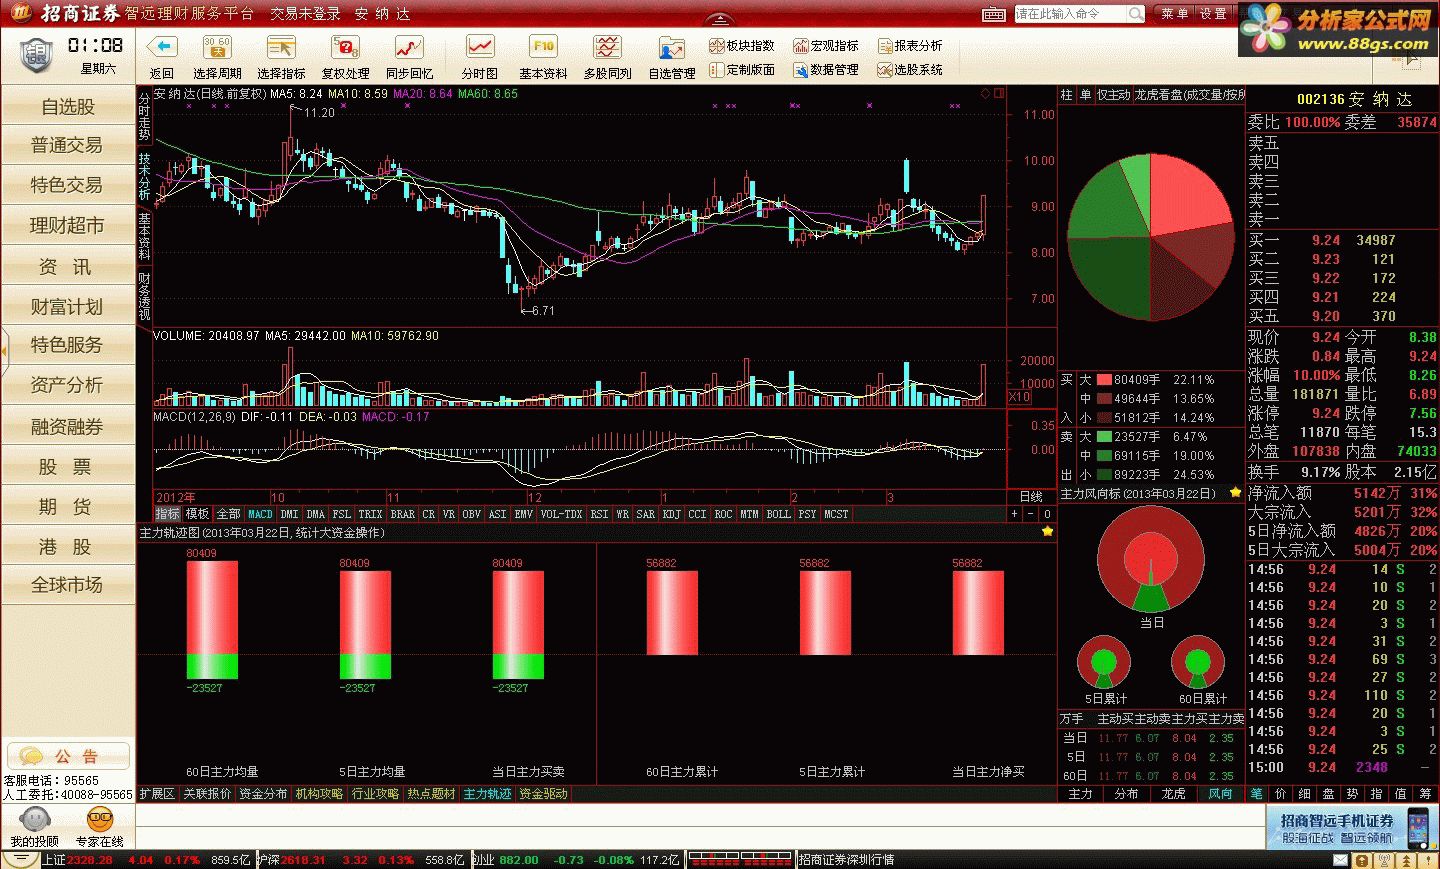This screenshot has width=1440, height=869.
Task: Select 自选股 in left sidebar
Action: (x=67, y=106)
